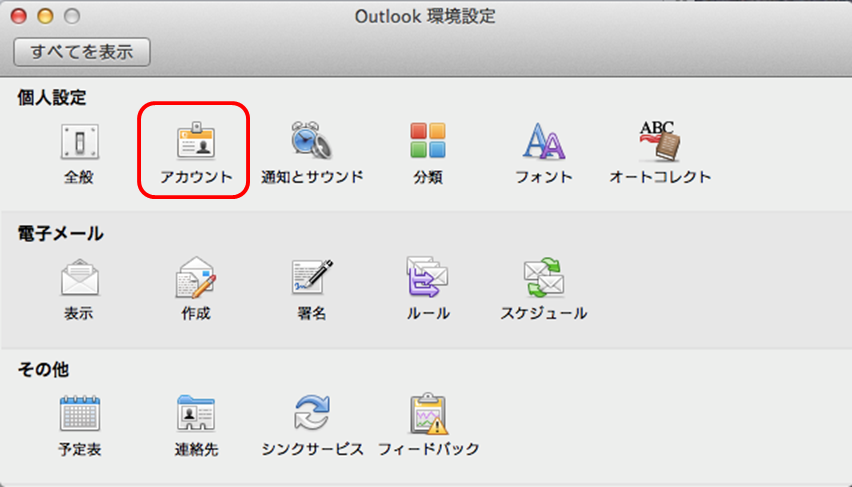Viewport: 852px width, 487px height.
Task: Open the 全般 (General) preferences icon
Action: point(79,143)
